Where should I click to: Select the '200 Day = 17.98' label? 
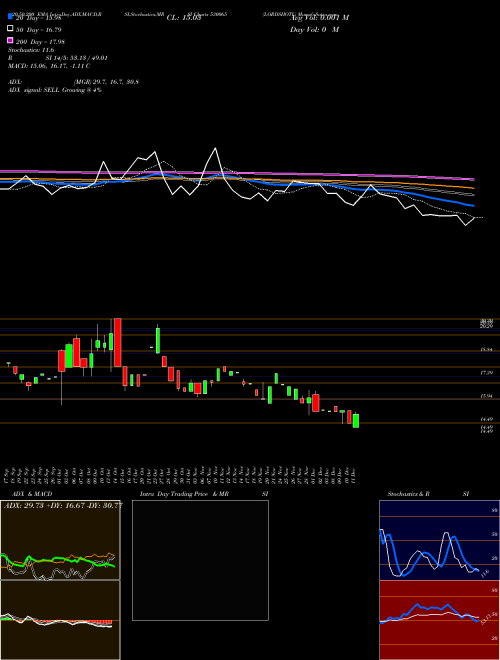coord(40,42)
